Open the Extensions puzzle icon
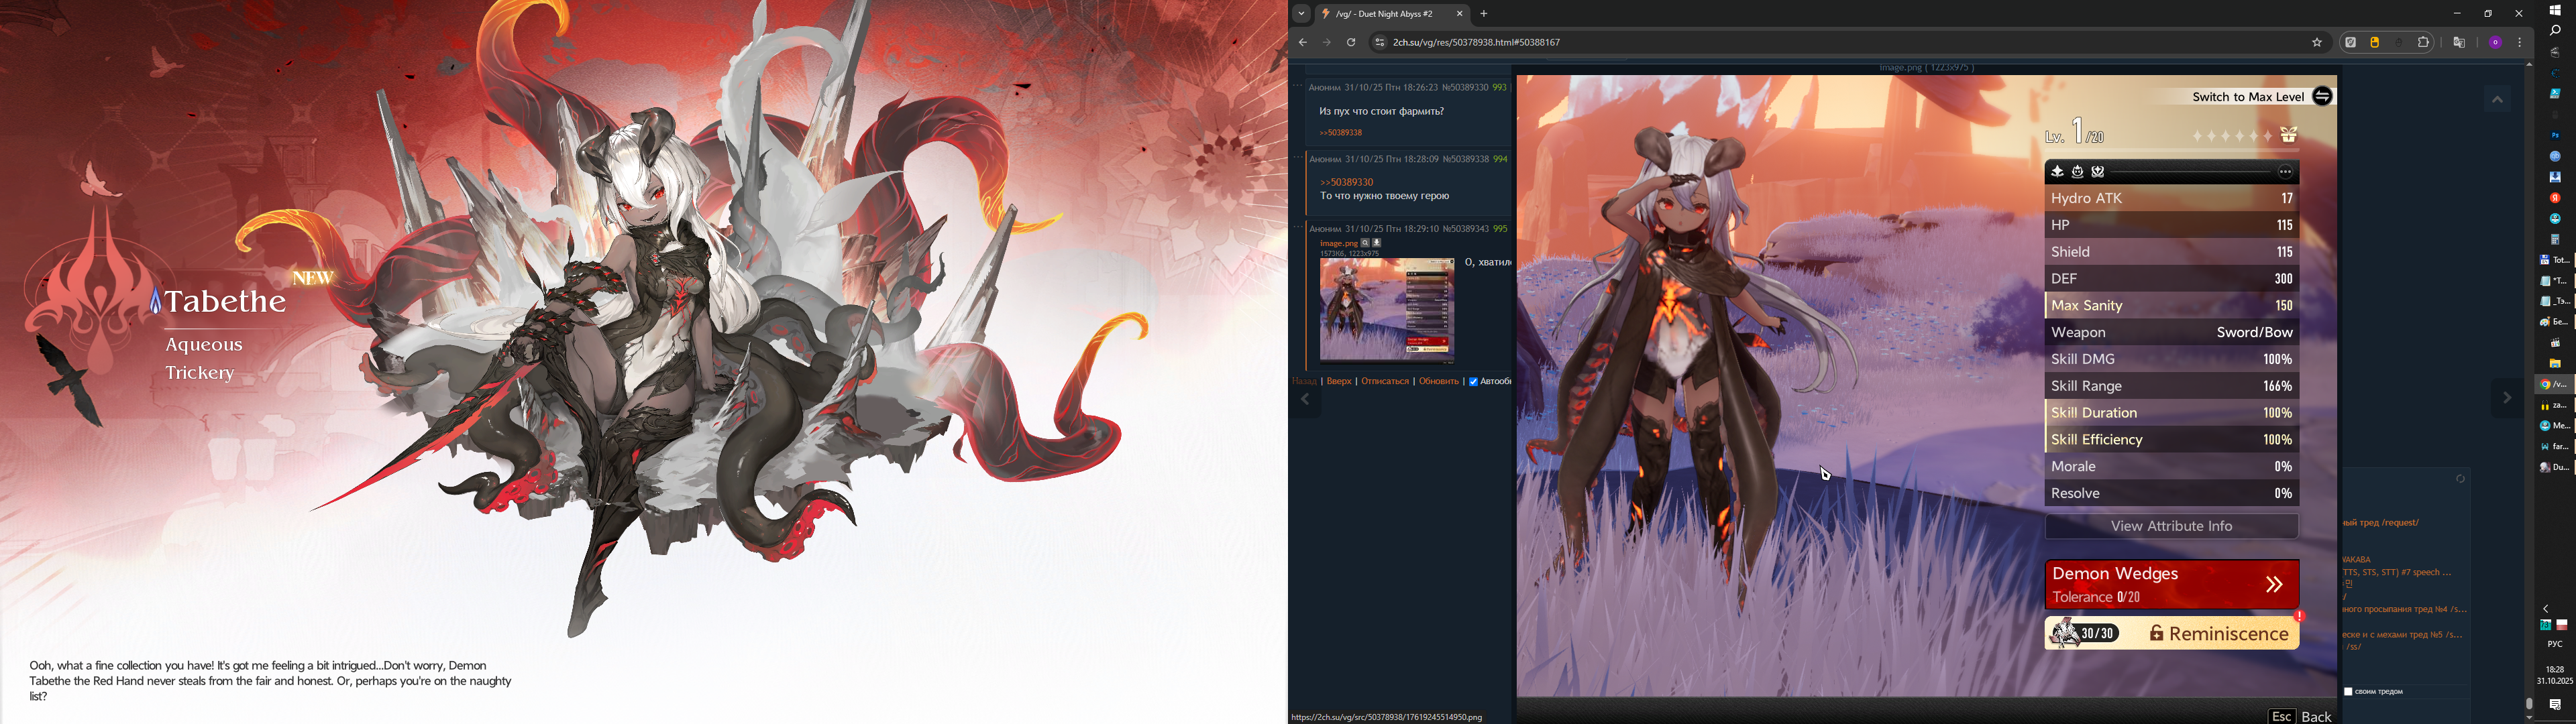2576x724 pixels. click(2424, 43)
